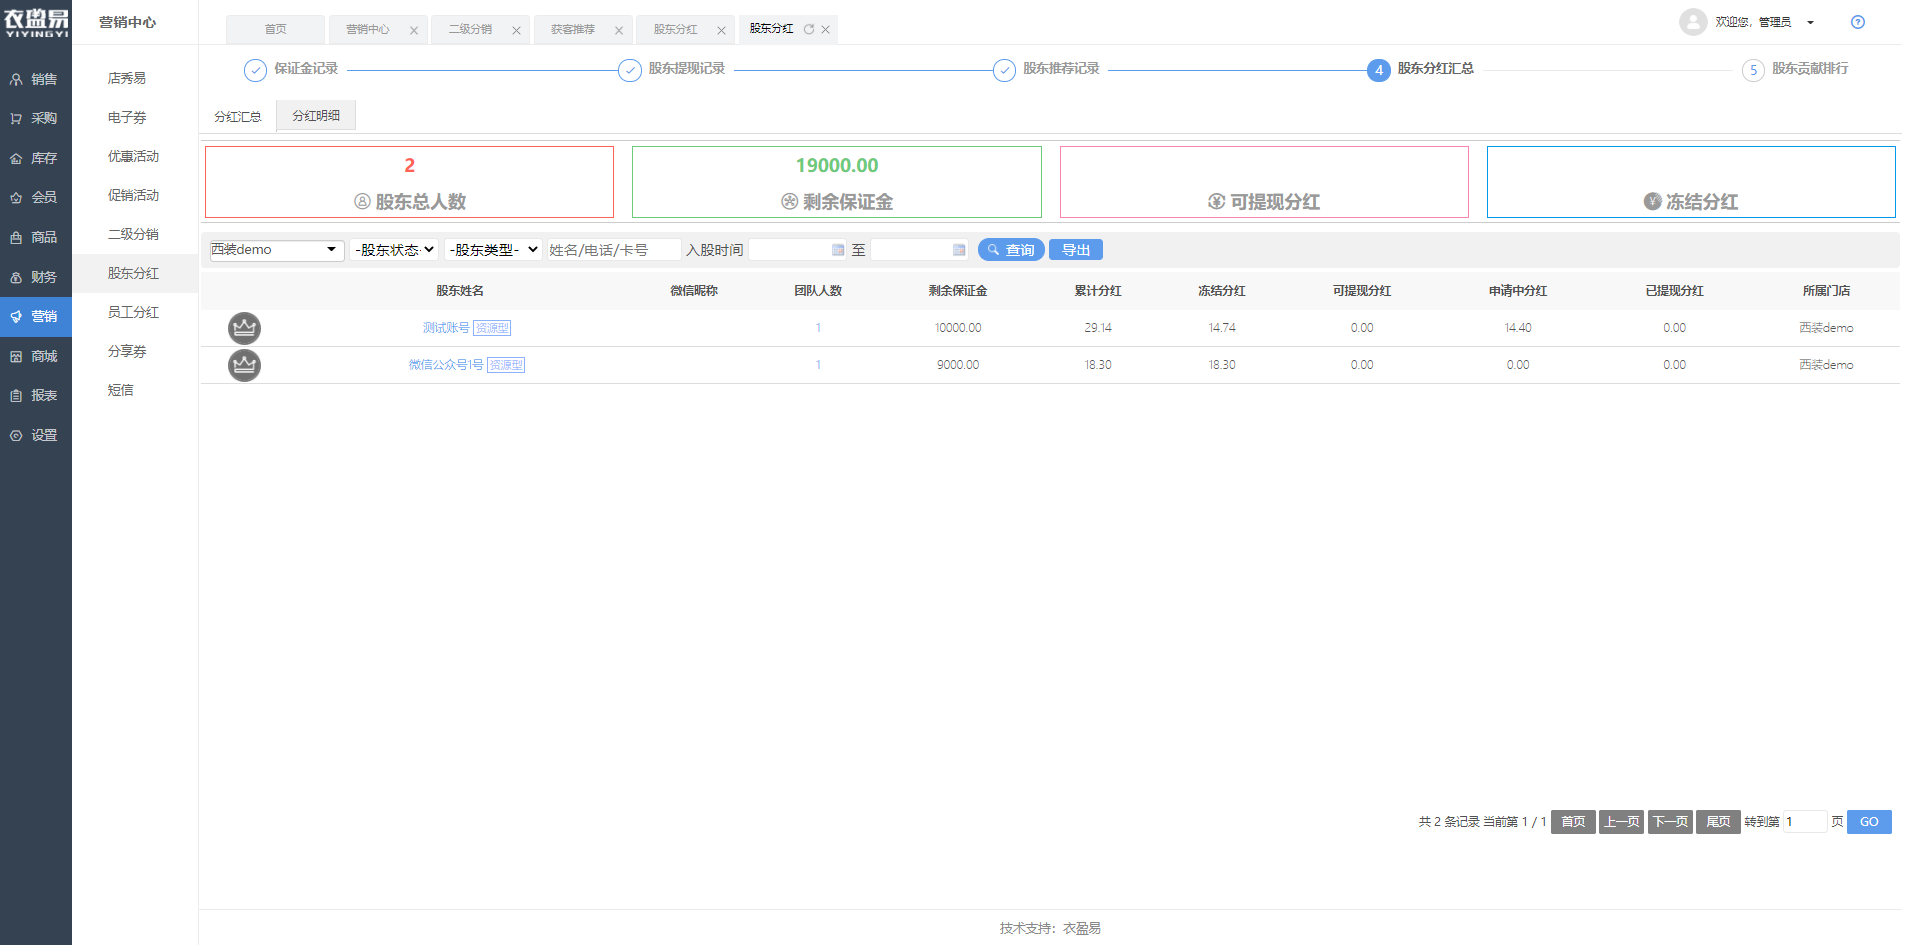Open the 股东状态 dropdown
The width and height of the screenshot is (1920, 945).
click(394, 250)
